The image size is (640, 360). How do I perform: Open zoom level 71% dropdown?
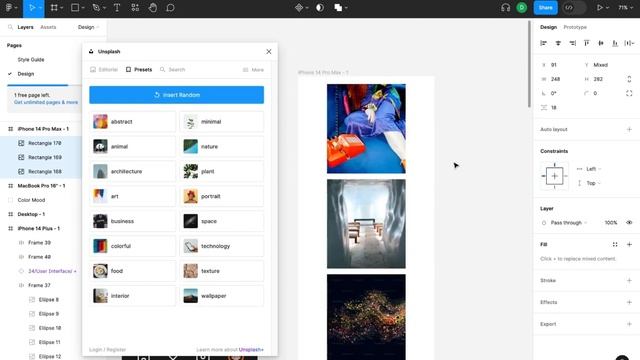click(625, 8)
